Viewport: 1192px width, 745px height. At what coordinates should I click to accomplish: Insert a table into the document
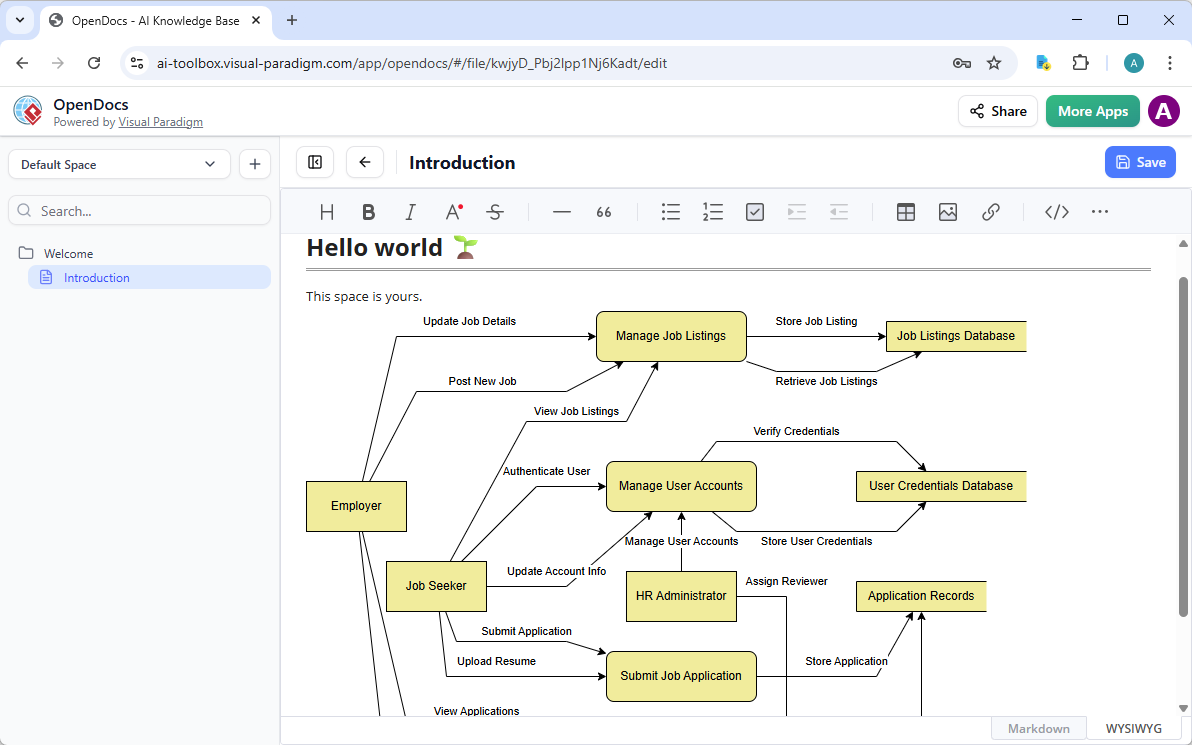coord(905,211)
